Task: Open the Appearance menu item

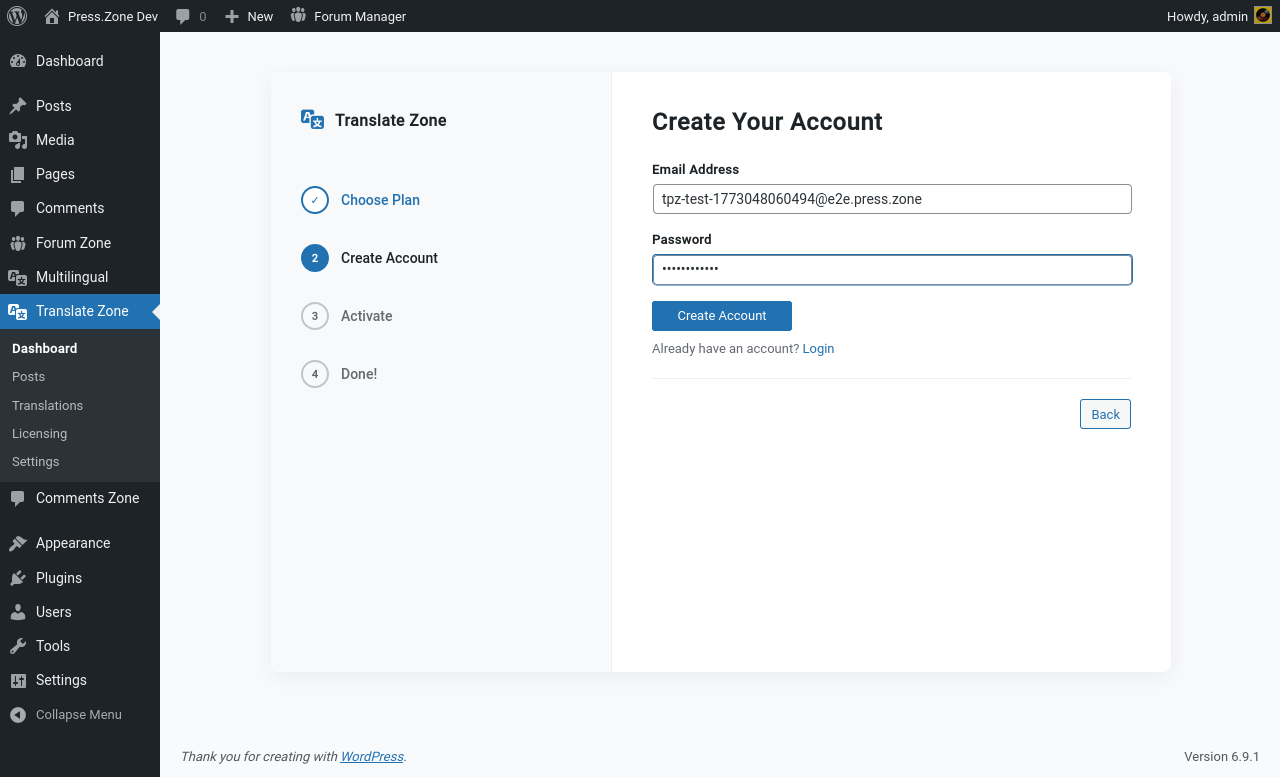Action: pyautogui.click(x=80, y=543)
